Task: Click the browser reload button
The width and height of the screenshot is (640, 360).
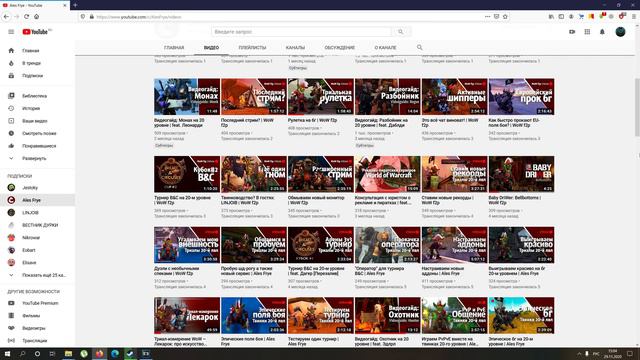Action: [x=27, y=17]
